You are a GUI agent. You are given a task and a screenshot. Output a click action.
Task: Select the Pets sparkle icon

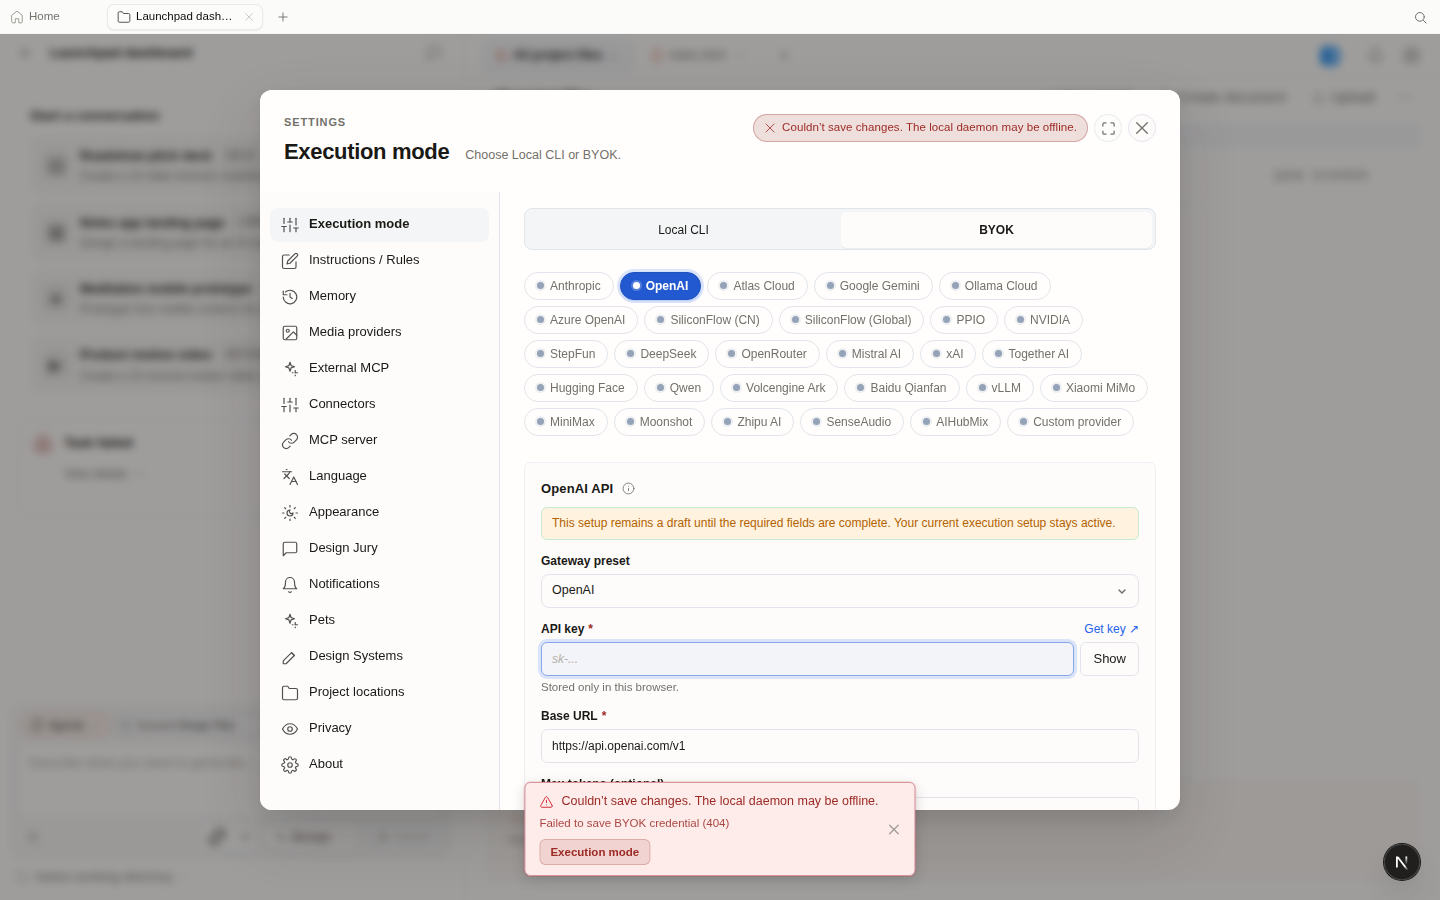[x=290, y=621]
